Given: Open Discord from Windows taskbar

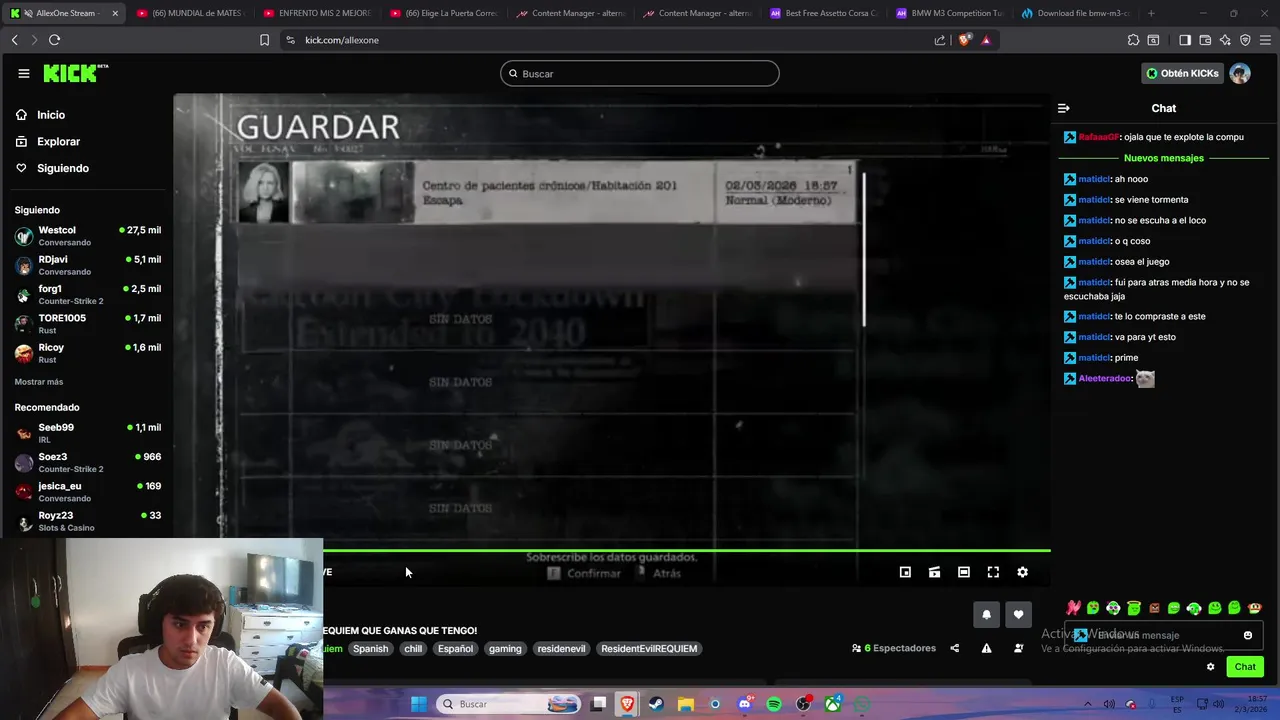Looking at the screenshot, I should (x=744, y=704).
